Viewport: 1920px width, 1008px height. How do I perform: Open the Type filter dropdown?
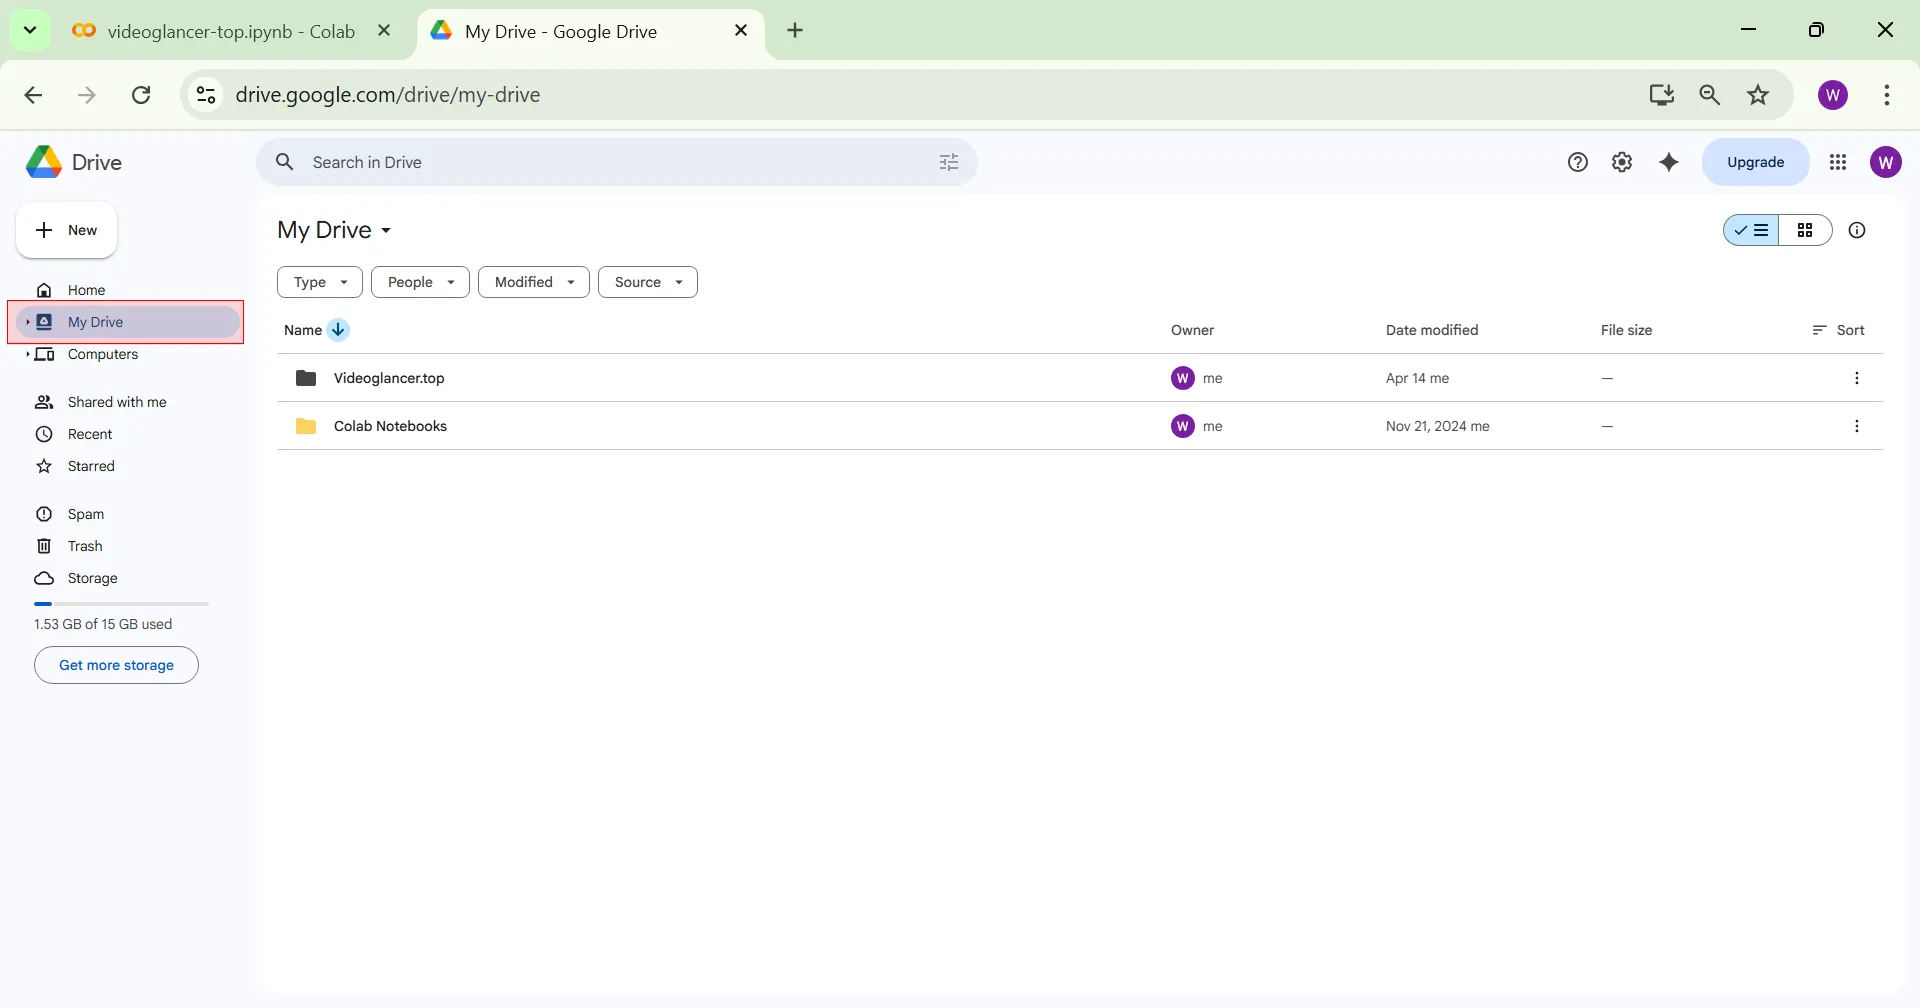pyautogui.click(x=320, y=282)
